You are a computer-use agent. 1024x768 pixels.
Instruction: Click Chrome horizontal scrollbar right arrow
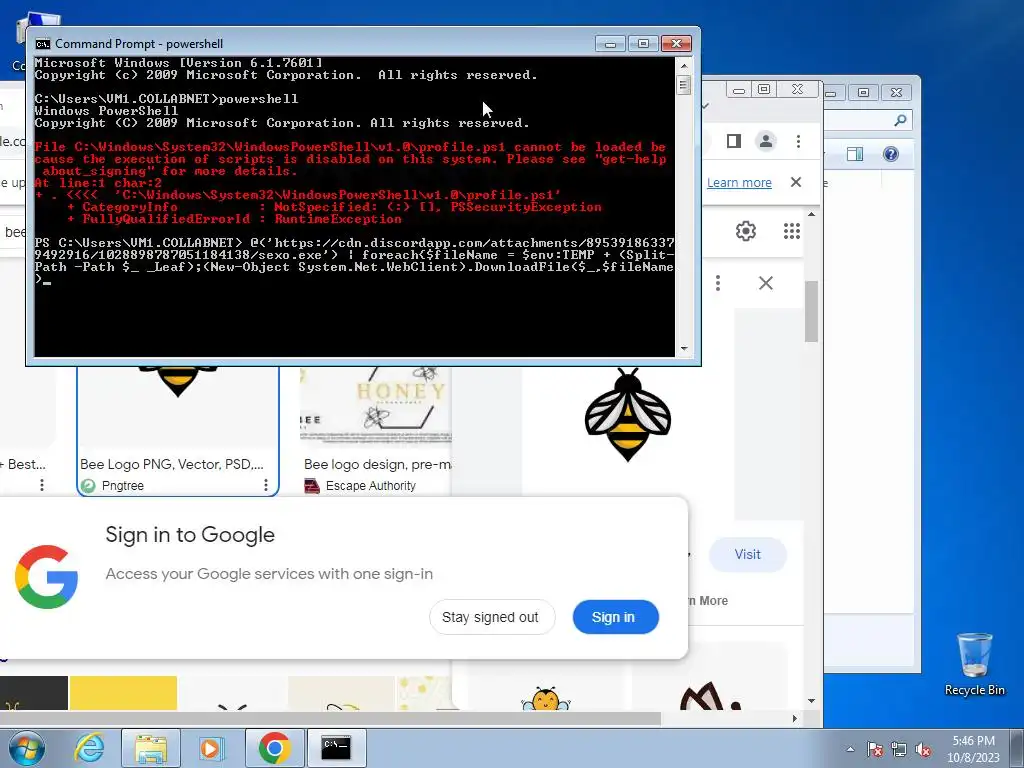(x=795, y=718)
